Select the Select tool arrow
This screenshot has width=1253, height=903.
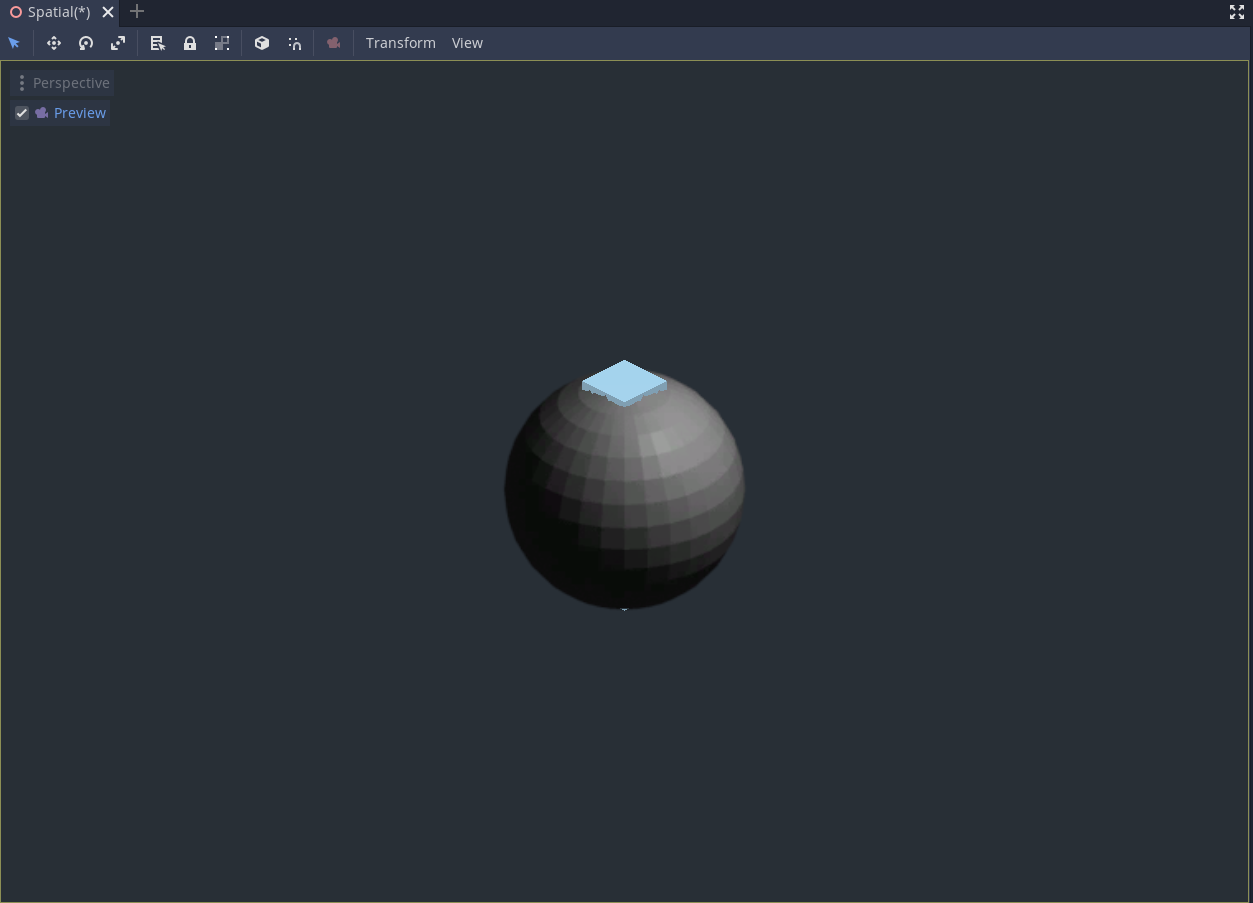coord(13,43)
